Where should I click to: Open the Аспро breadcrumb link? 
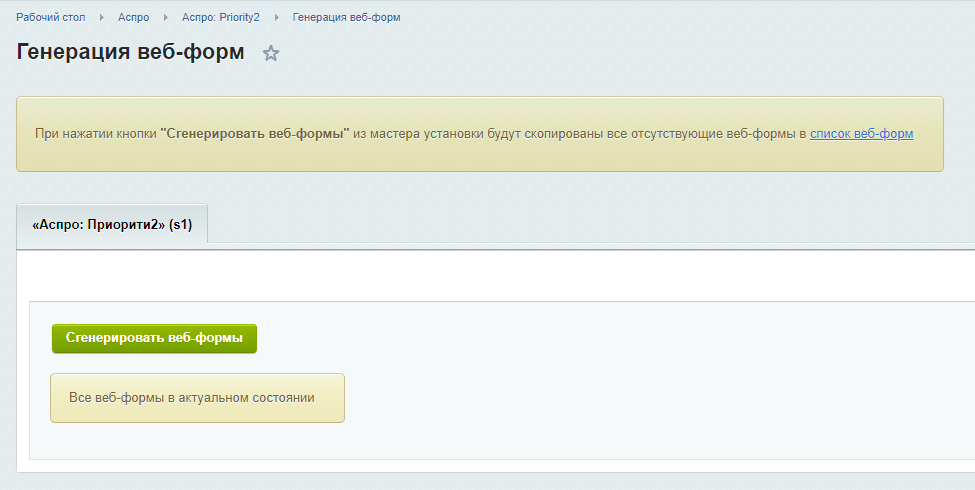(x=134, y=17)
